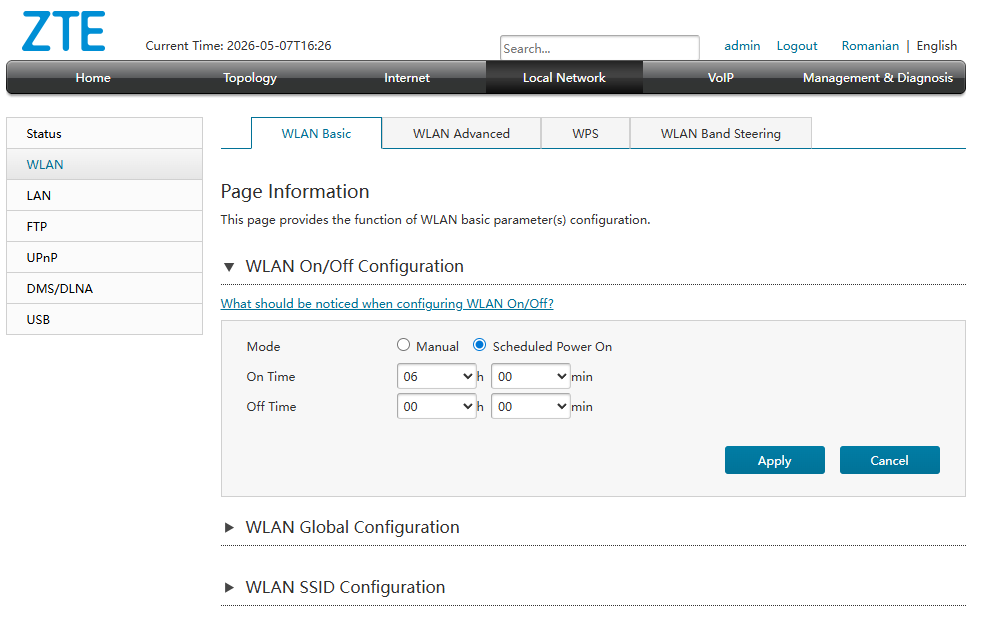Open the On Time minute dropdown
Viewport: 982px width, 617px height.
click(x=530, y=376)
